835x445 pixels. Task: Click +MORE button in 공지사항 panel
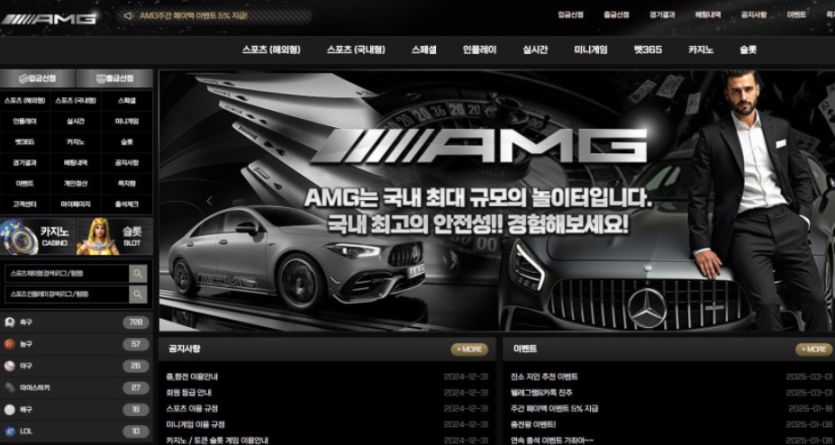coord(469,350)
